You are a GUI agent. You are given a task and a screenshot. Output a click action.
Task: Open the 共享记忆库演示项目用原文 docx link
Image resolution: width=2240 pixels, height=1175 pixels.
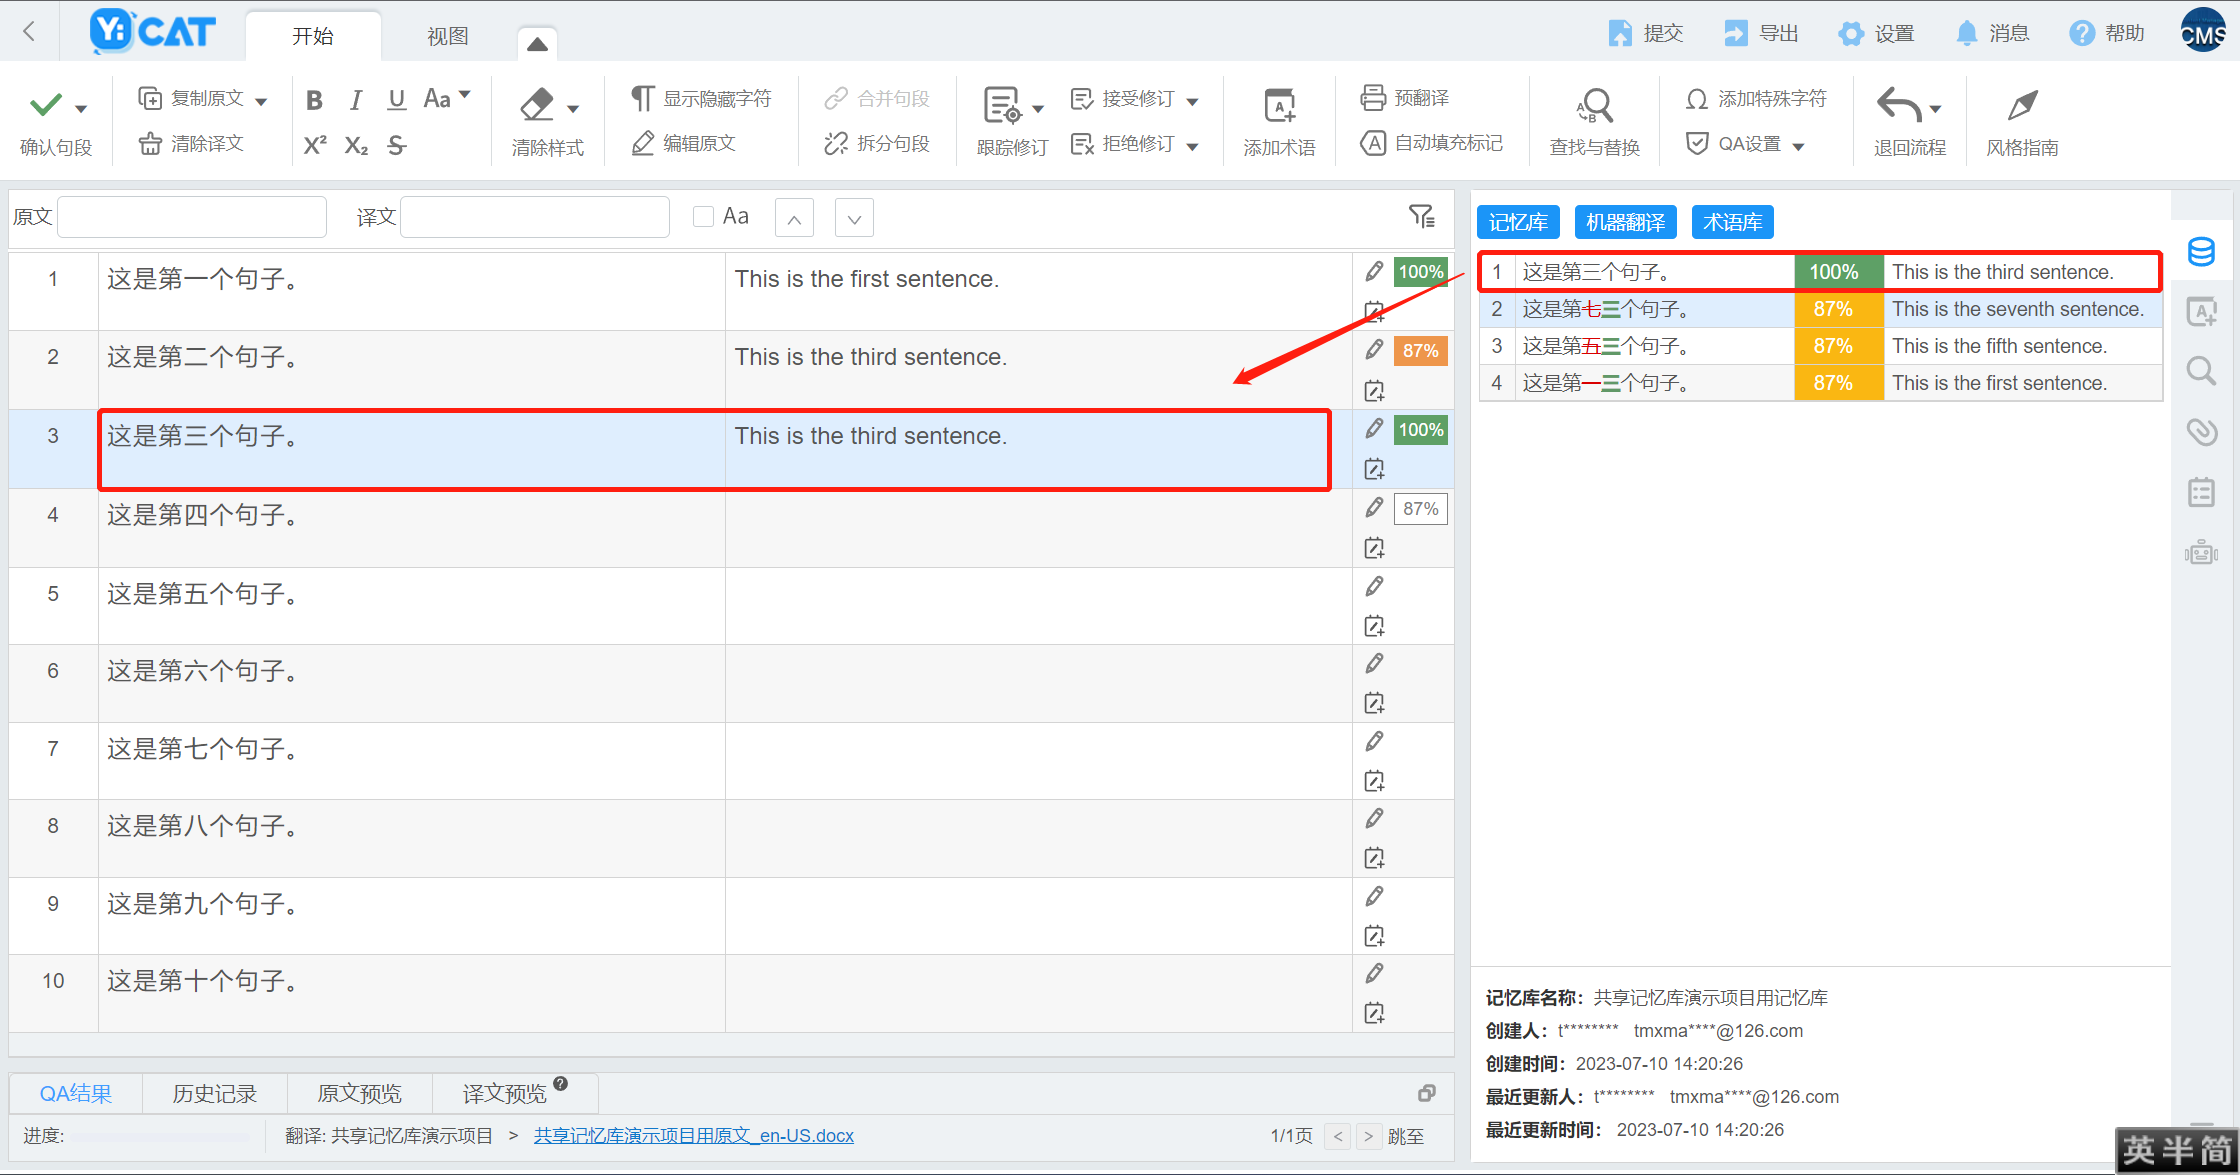[693, 1136]
